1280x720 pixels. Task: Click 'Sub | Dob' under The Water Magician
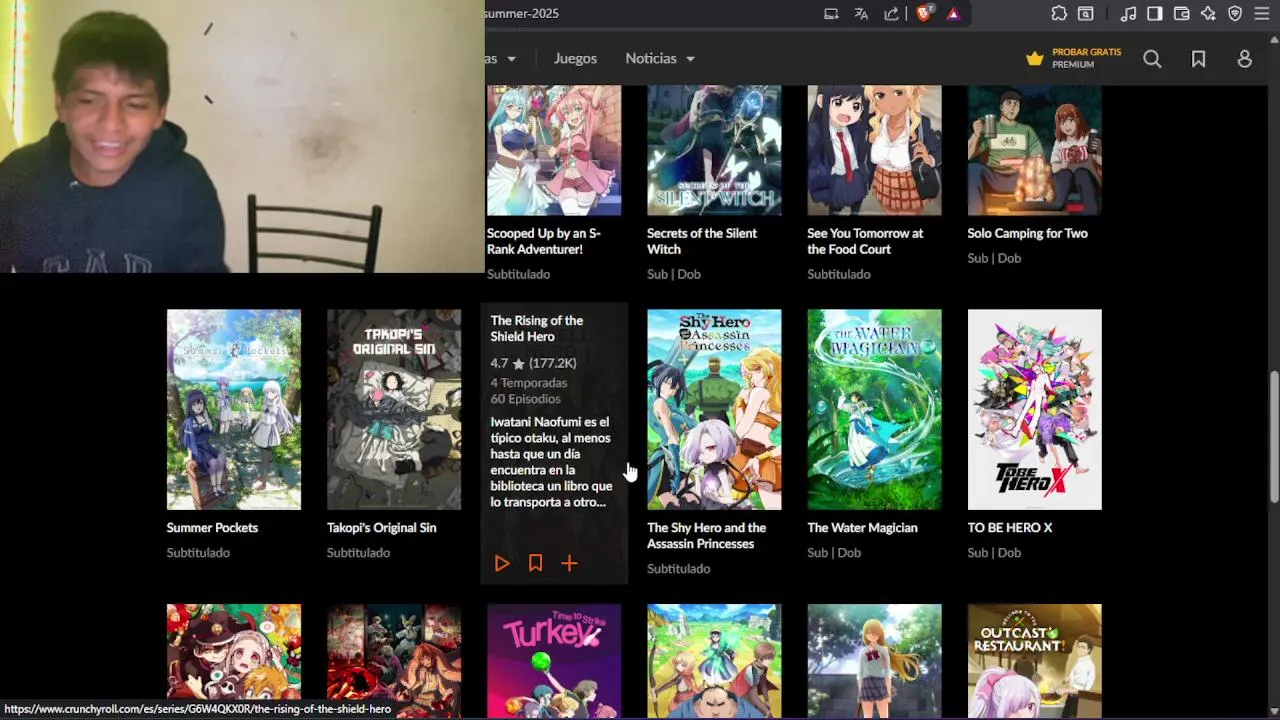click(834, 553)
